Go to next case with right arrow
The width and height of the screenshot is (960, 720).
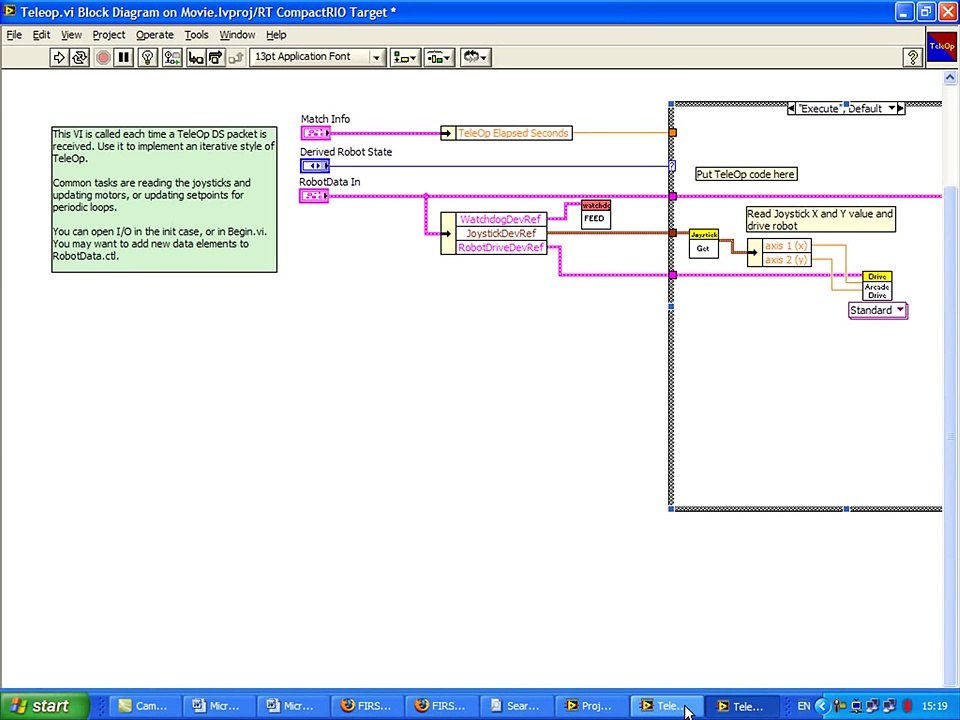(x=901, y=108)
